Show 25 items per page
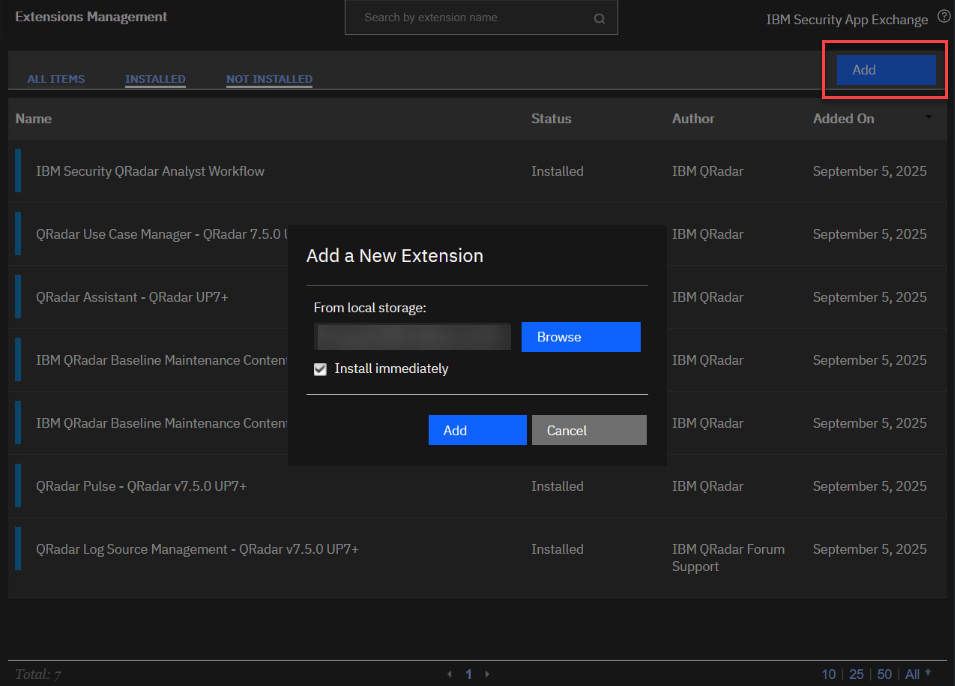 click(856, 674)
